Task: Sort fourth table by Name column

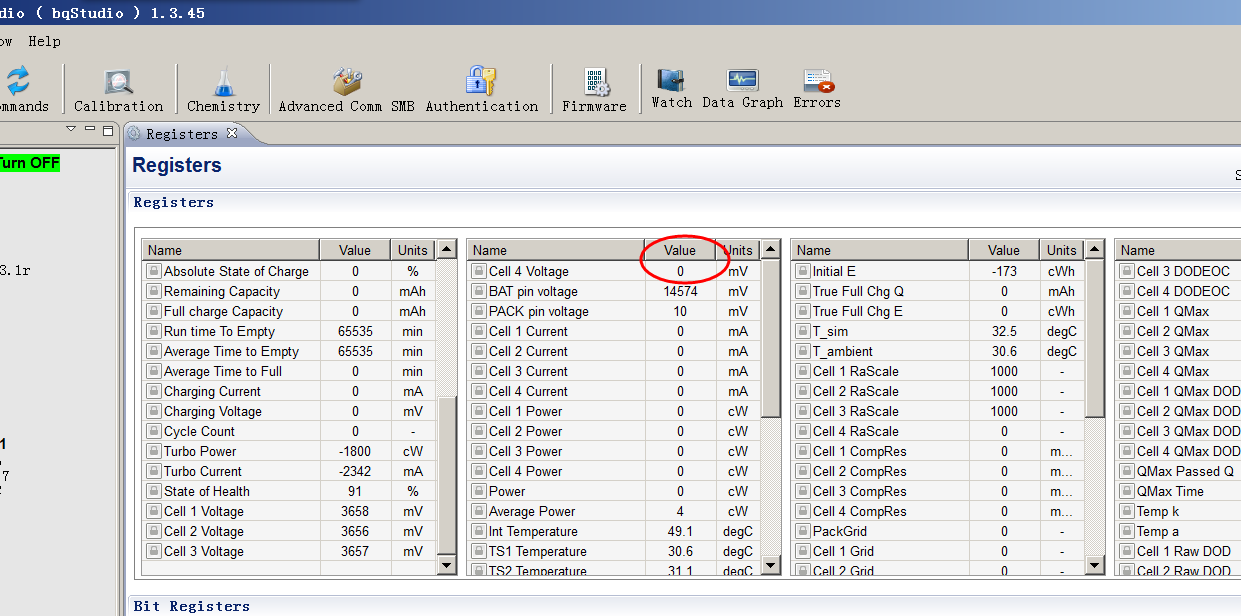Action: click(1178, 250)
